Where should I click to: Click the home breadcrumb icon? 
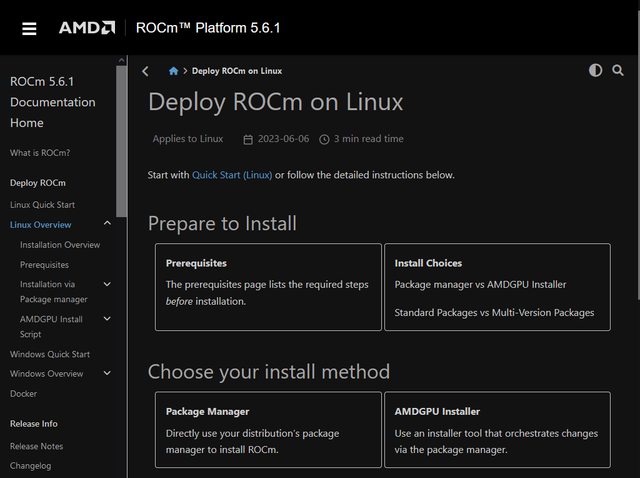[x=174, y=71]
